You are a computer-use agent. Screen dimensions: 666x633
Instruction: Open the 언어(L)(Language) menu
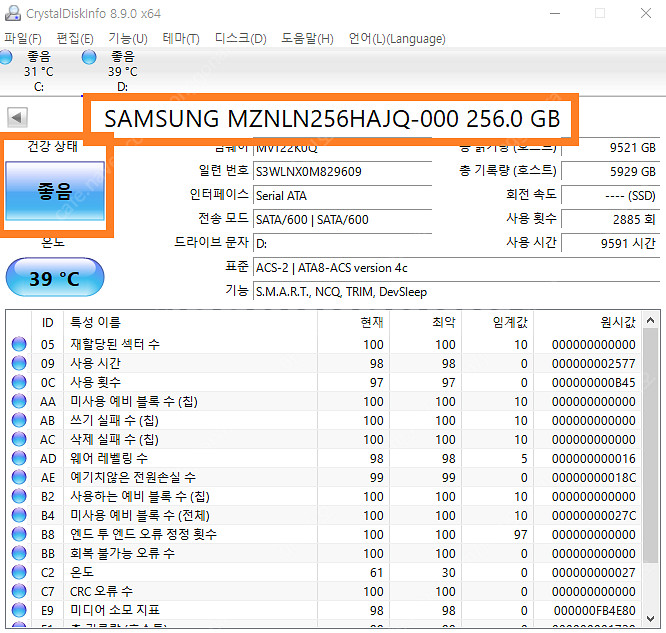point(397,39)
